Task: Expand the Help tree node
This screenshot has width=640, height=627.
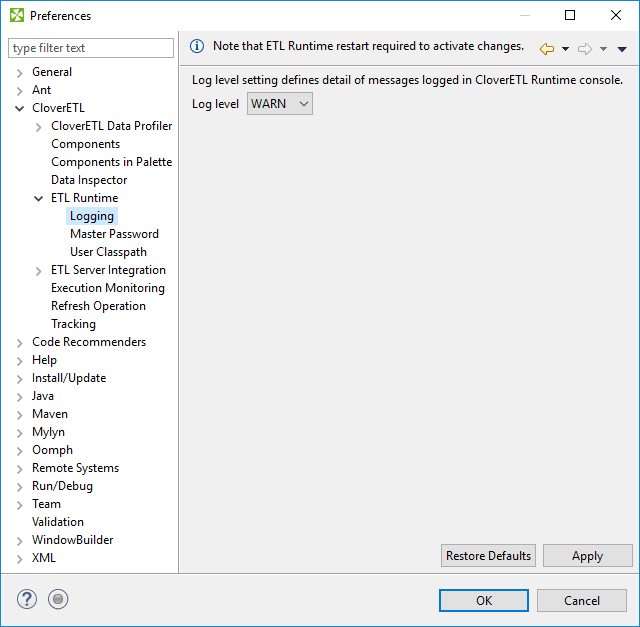Action: click(20, 361)
